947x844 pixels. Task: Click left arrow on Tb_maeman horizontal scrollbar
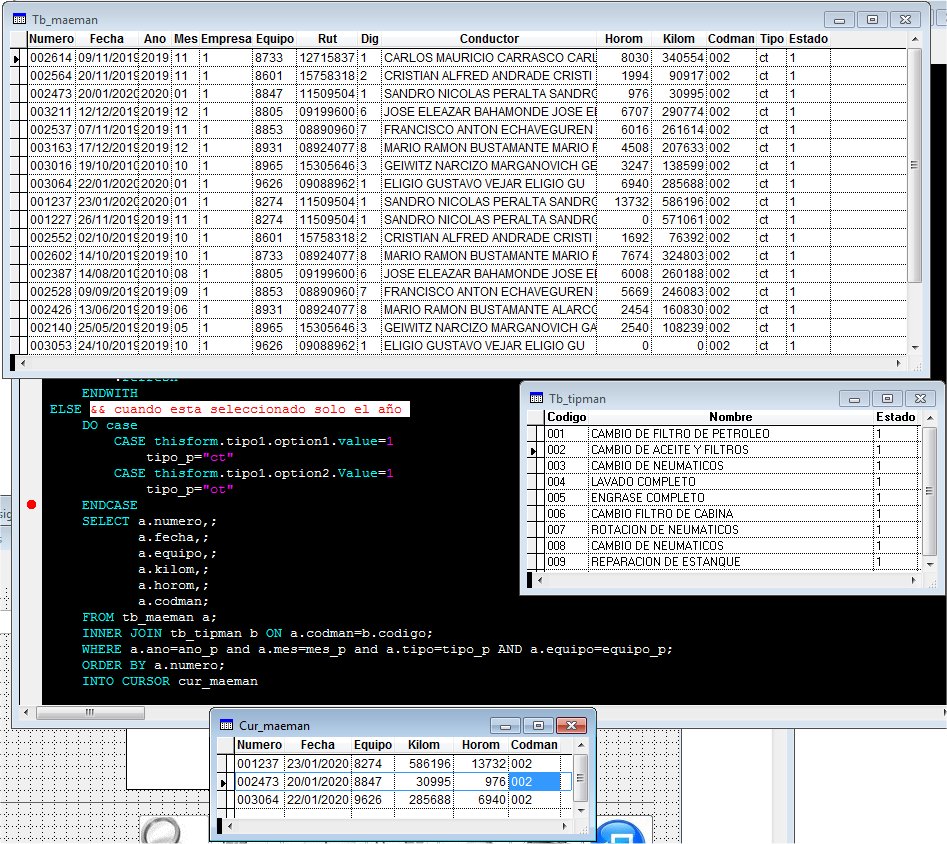[x=24, y=363]
